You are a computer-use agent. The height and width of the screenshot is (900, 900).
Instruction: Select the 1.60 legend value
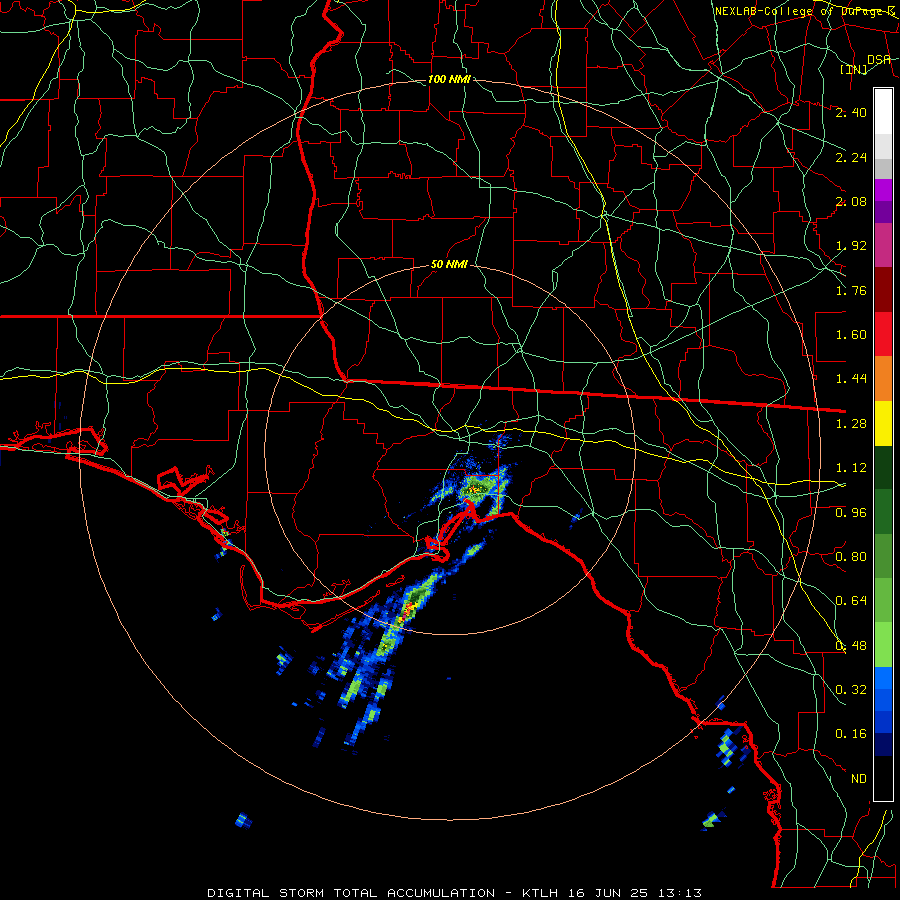point(851,335)
